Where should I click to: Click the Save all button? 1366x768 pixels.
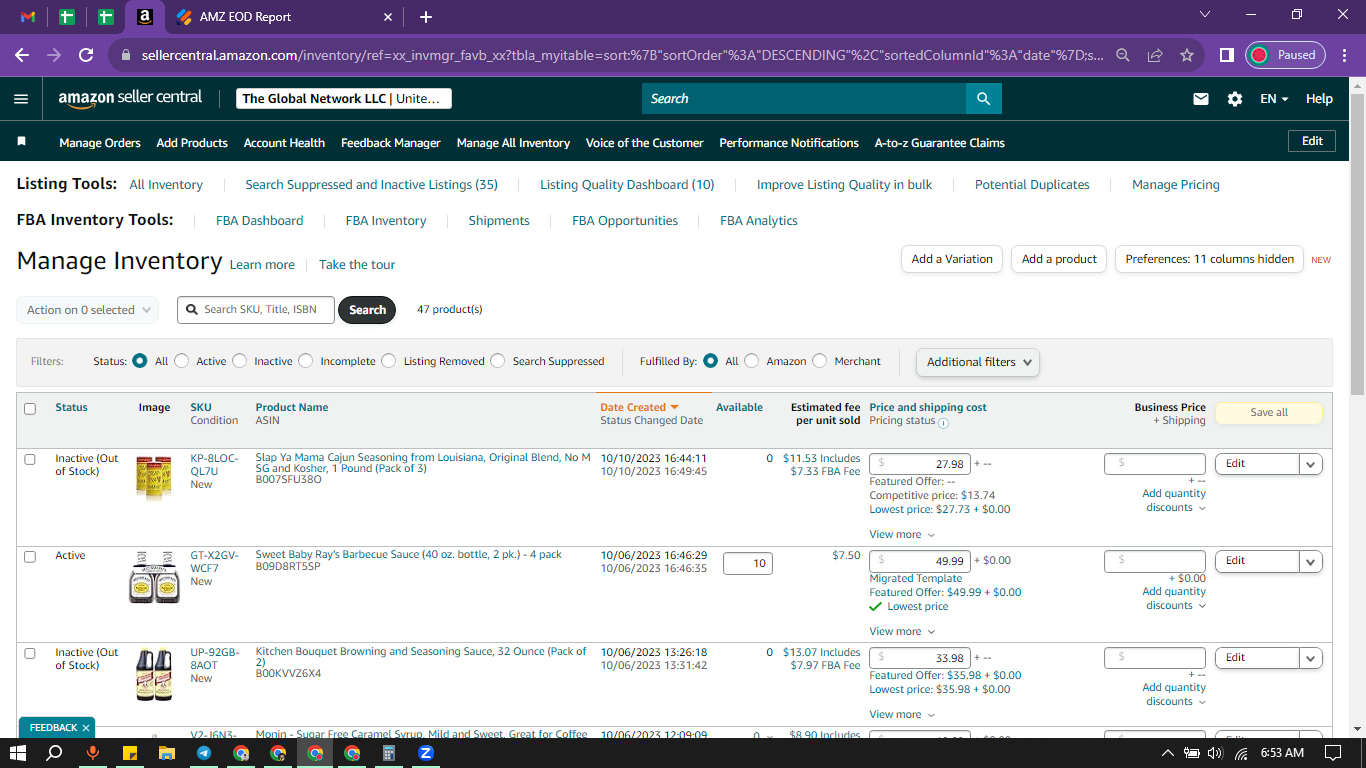click(x=1269, y=413)
